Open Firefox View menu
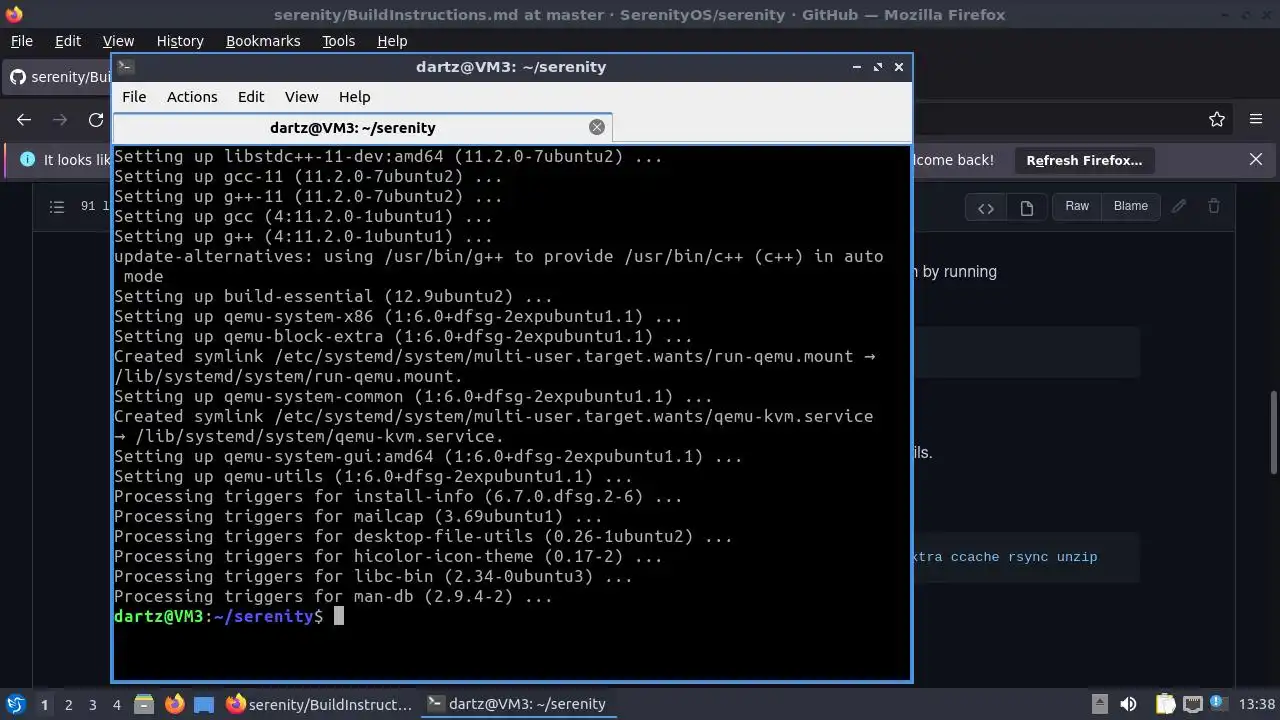Image resolution: width=1280 pixels, height=720 pixels. pyautogui.click(x=118, y=41)
